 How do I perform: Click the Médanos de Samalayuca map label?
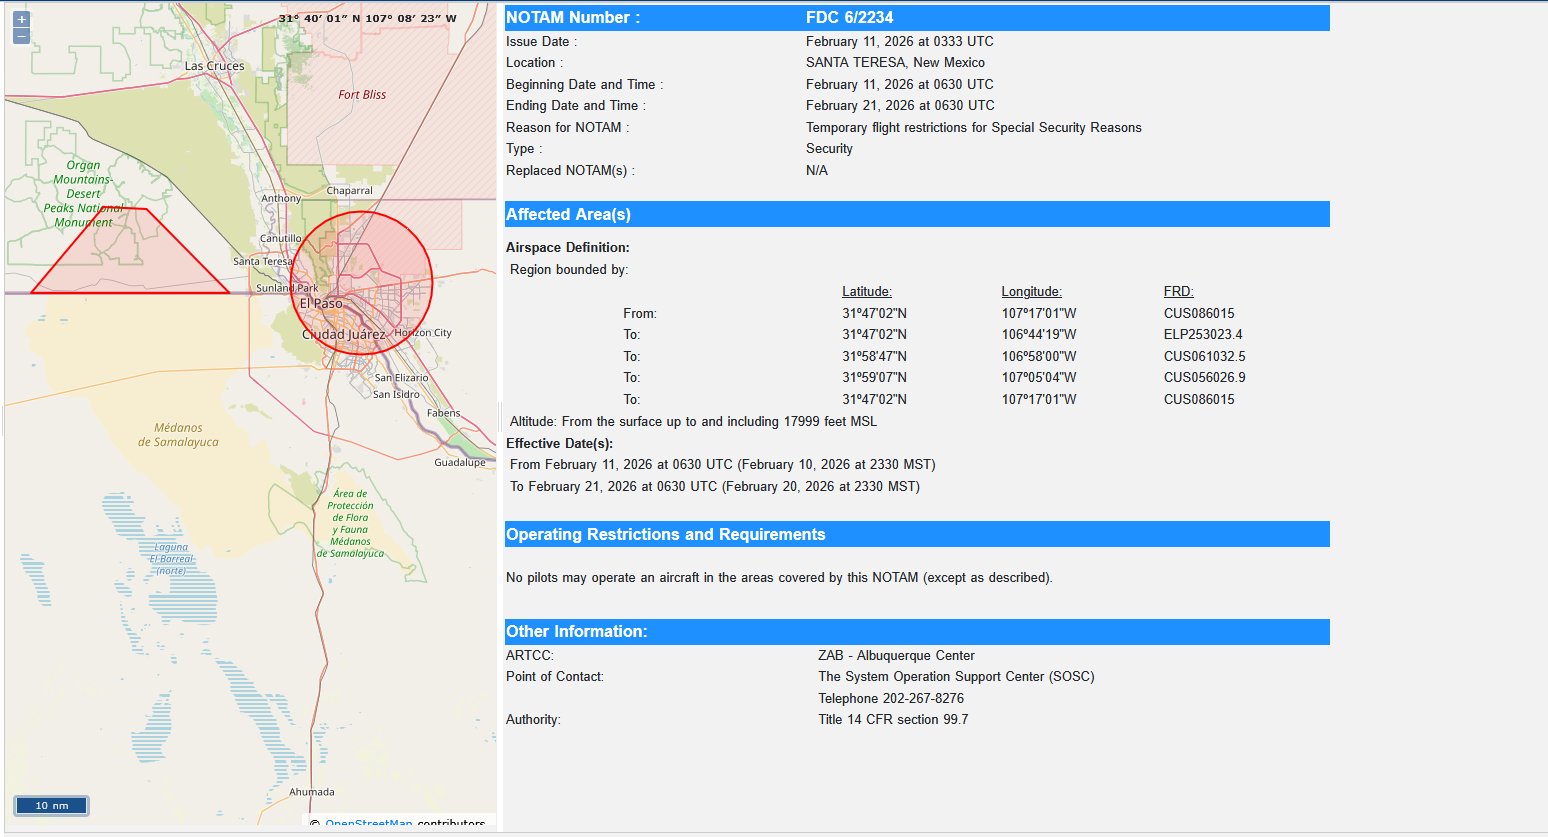[178, 435]
